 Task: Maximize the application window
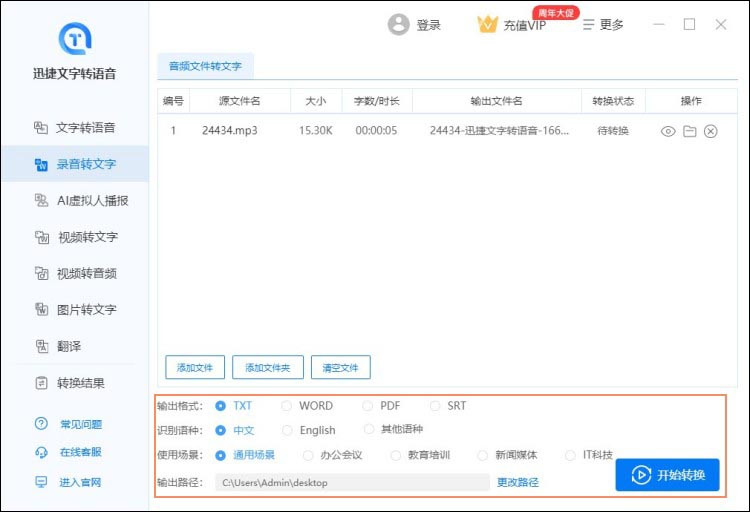point(689,24)
